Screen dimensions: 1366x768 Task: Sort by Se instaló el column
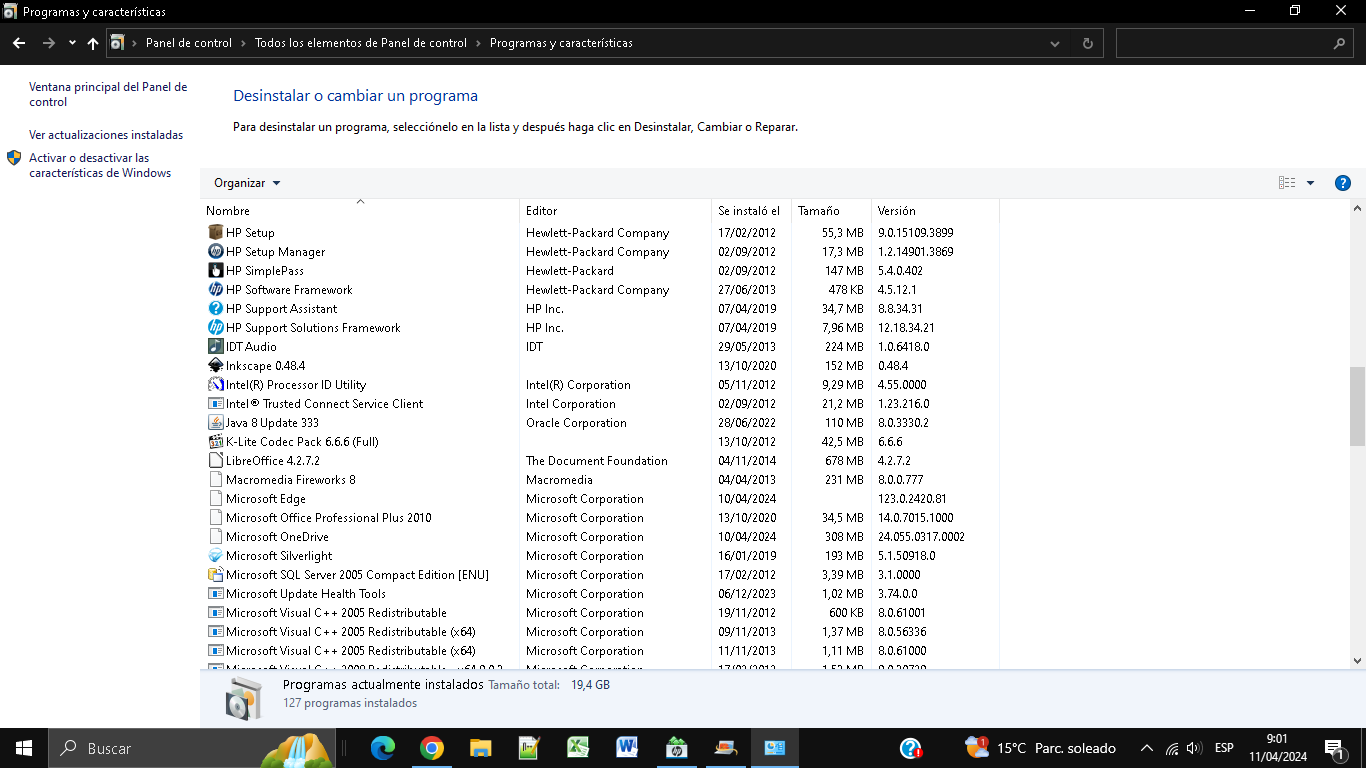[x=751, y=210]
